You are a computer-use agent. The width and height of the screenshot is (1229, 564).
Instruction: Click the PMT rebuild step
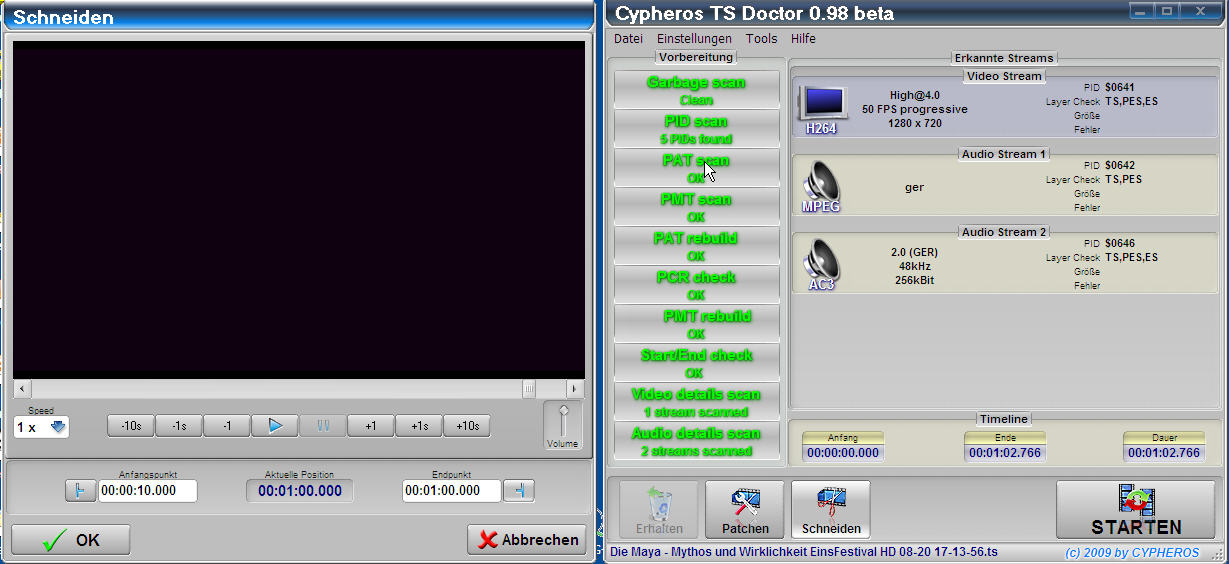(x=696, y=324)
